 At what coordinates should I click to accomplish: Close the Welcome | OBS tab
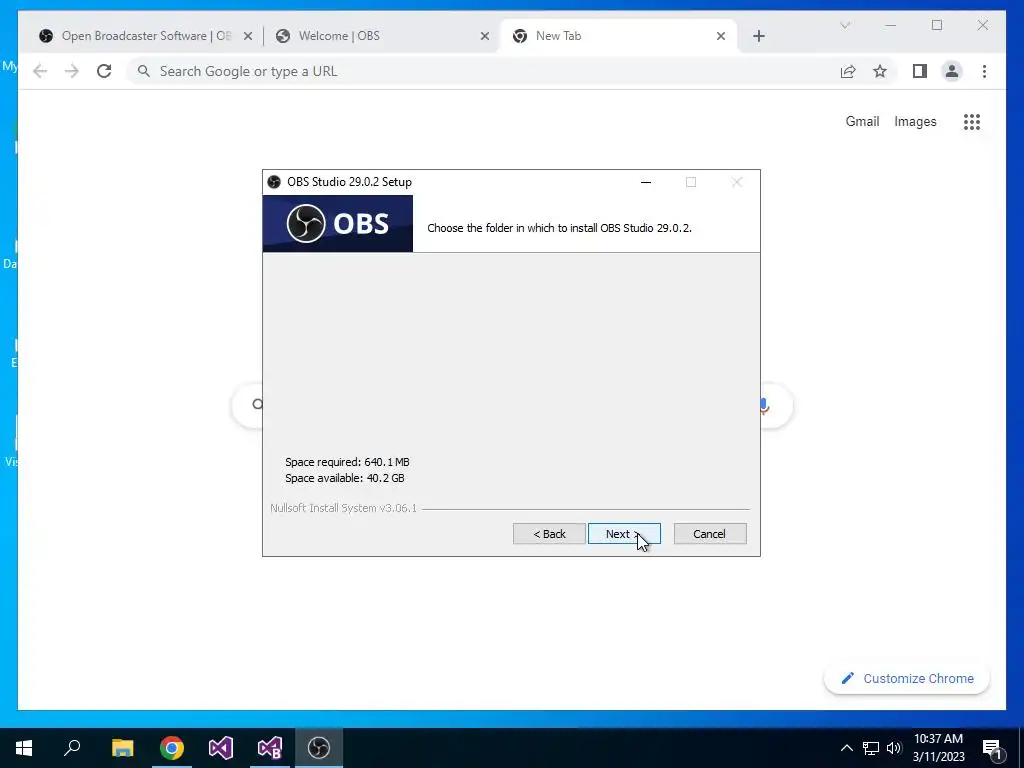[x=485, y=37]
